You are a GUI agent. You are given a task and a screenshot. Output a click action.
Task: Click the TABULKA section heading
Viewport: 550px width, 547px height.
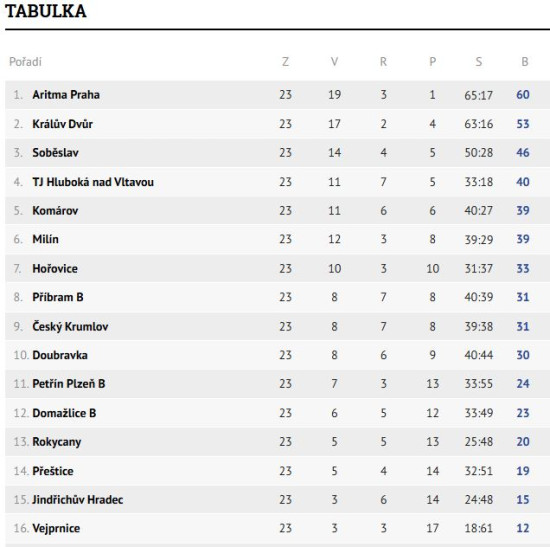[x=46, y=11]
